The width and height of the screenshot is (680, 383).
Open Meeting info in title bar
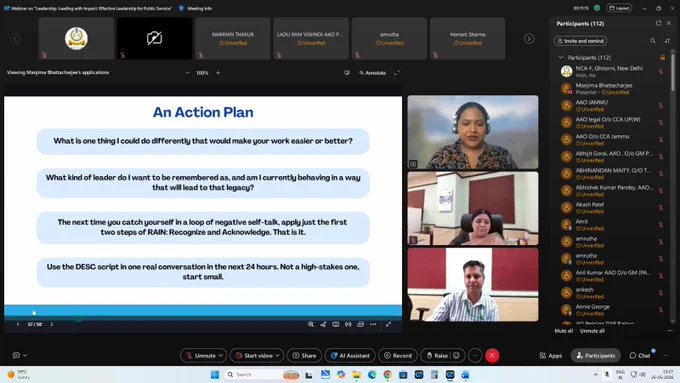(x=196, y=8)
